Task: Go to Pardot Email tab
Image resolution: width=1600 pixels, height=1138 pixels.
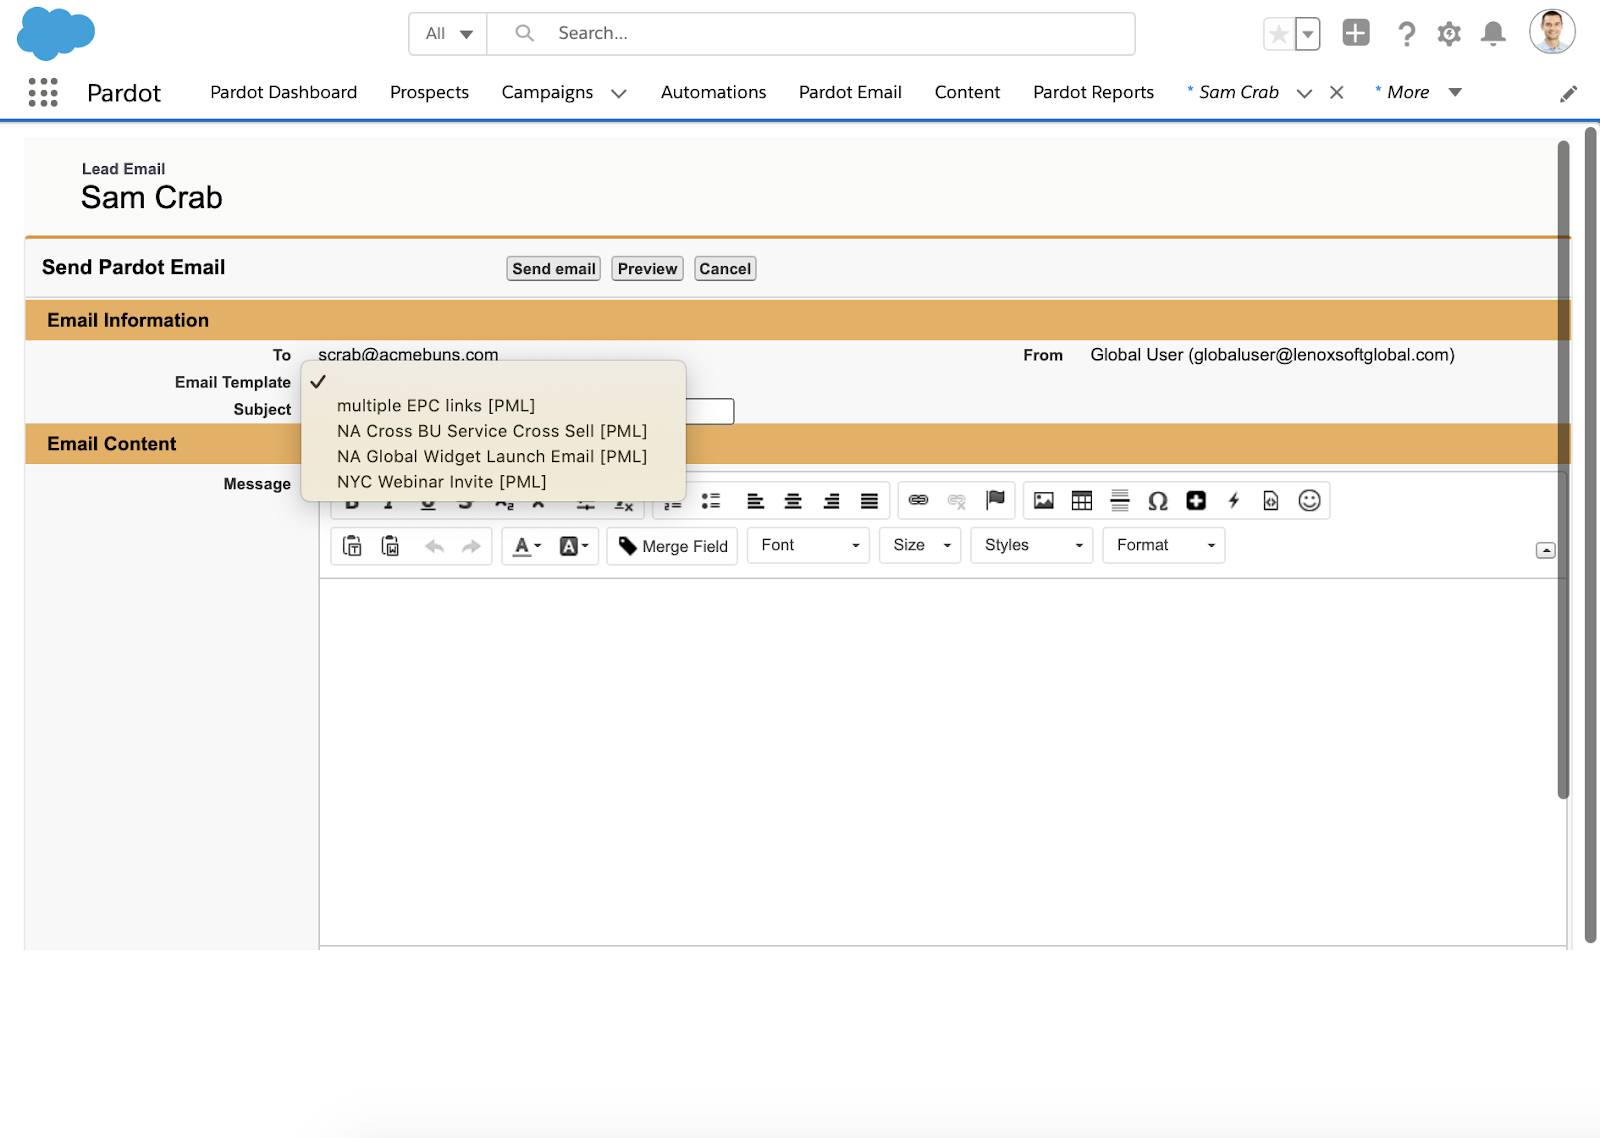Action: pyautogui.click(x=850, y=92)
